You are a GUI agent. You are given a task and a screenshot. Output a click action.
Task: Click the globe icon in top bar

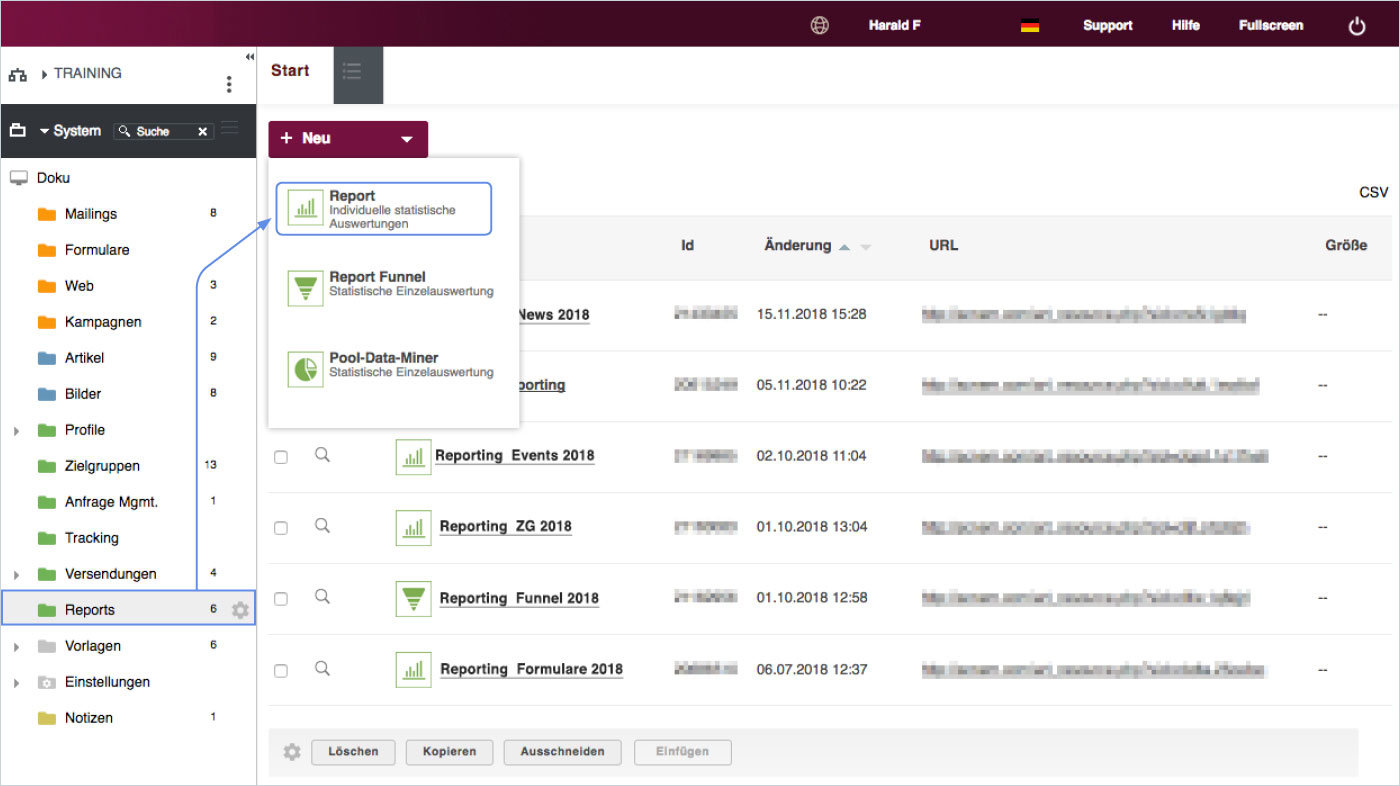819,26
